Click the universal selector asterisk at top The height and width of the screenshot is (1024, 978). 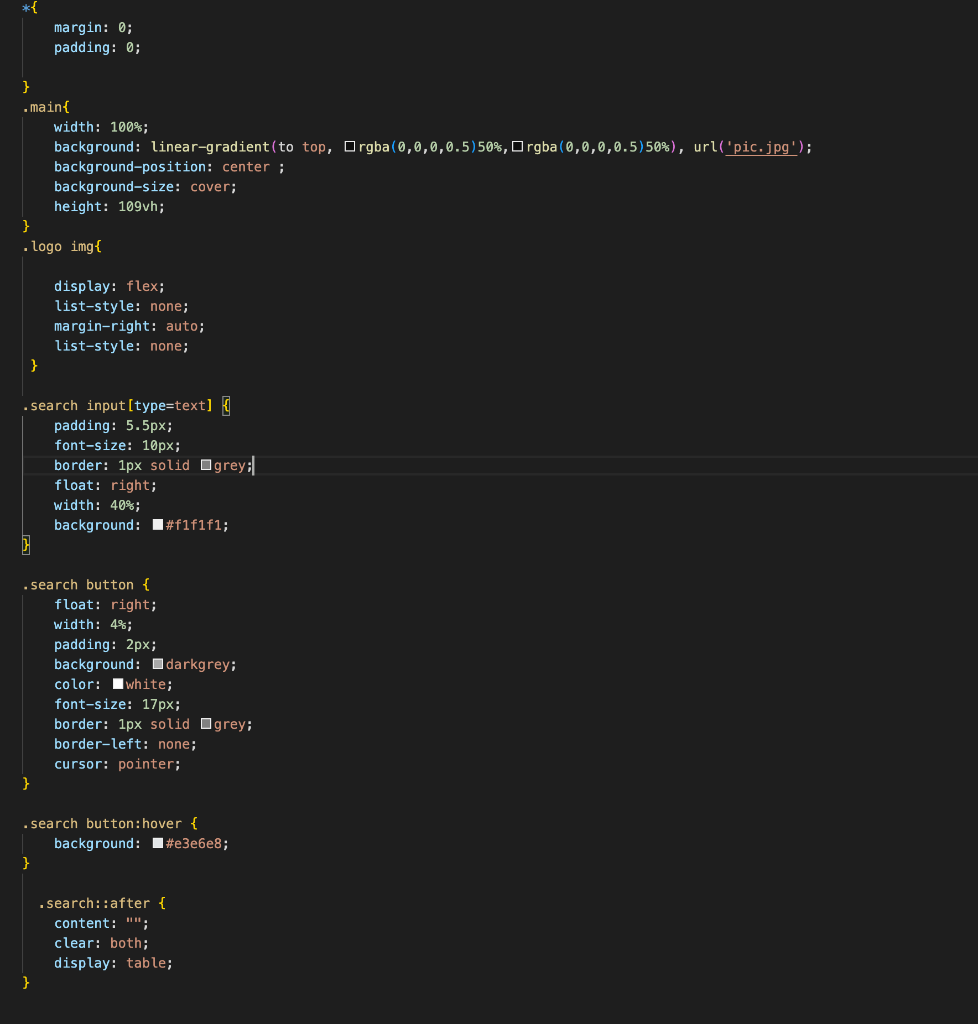[x=26, y=7]
